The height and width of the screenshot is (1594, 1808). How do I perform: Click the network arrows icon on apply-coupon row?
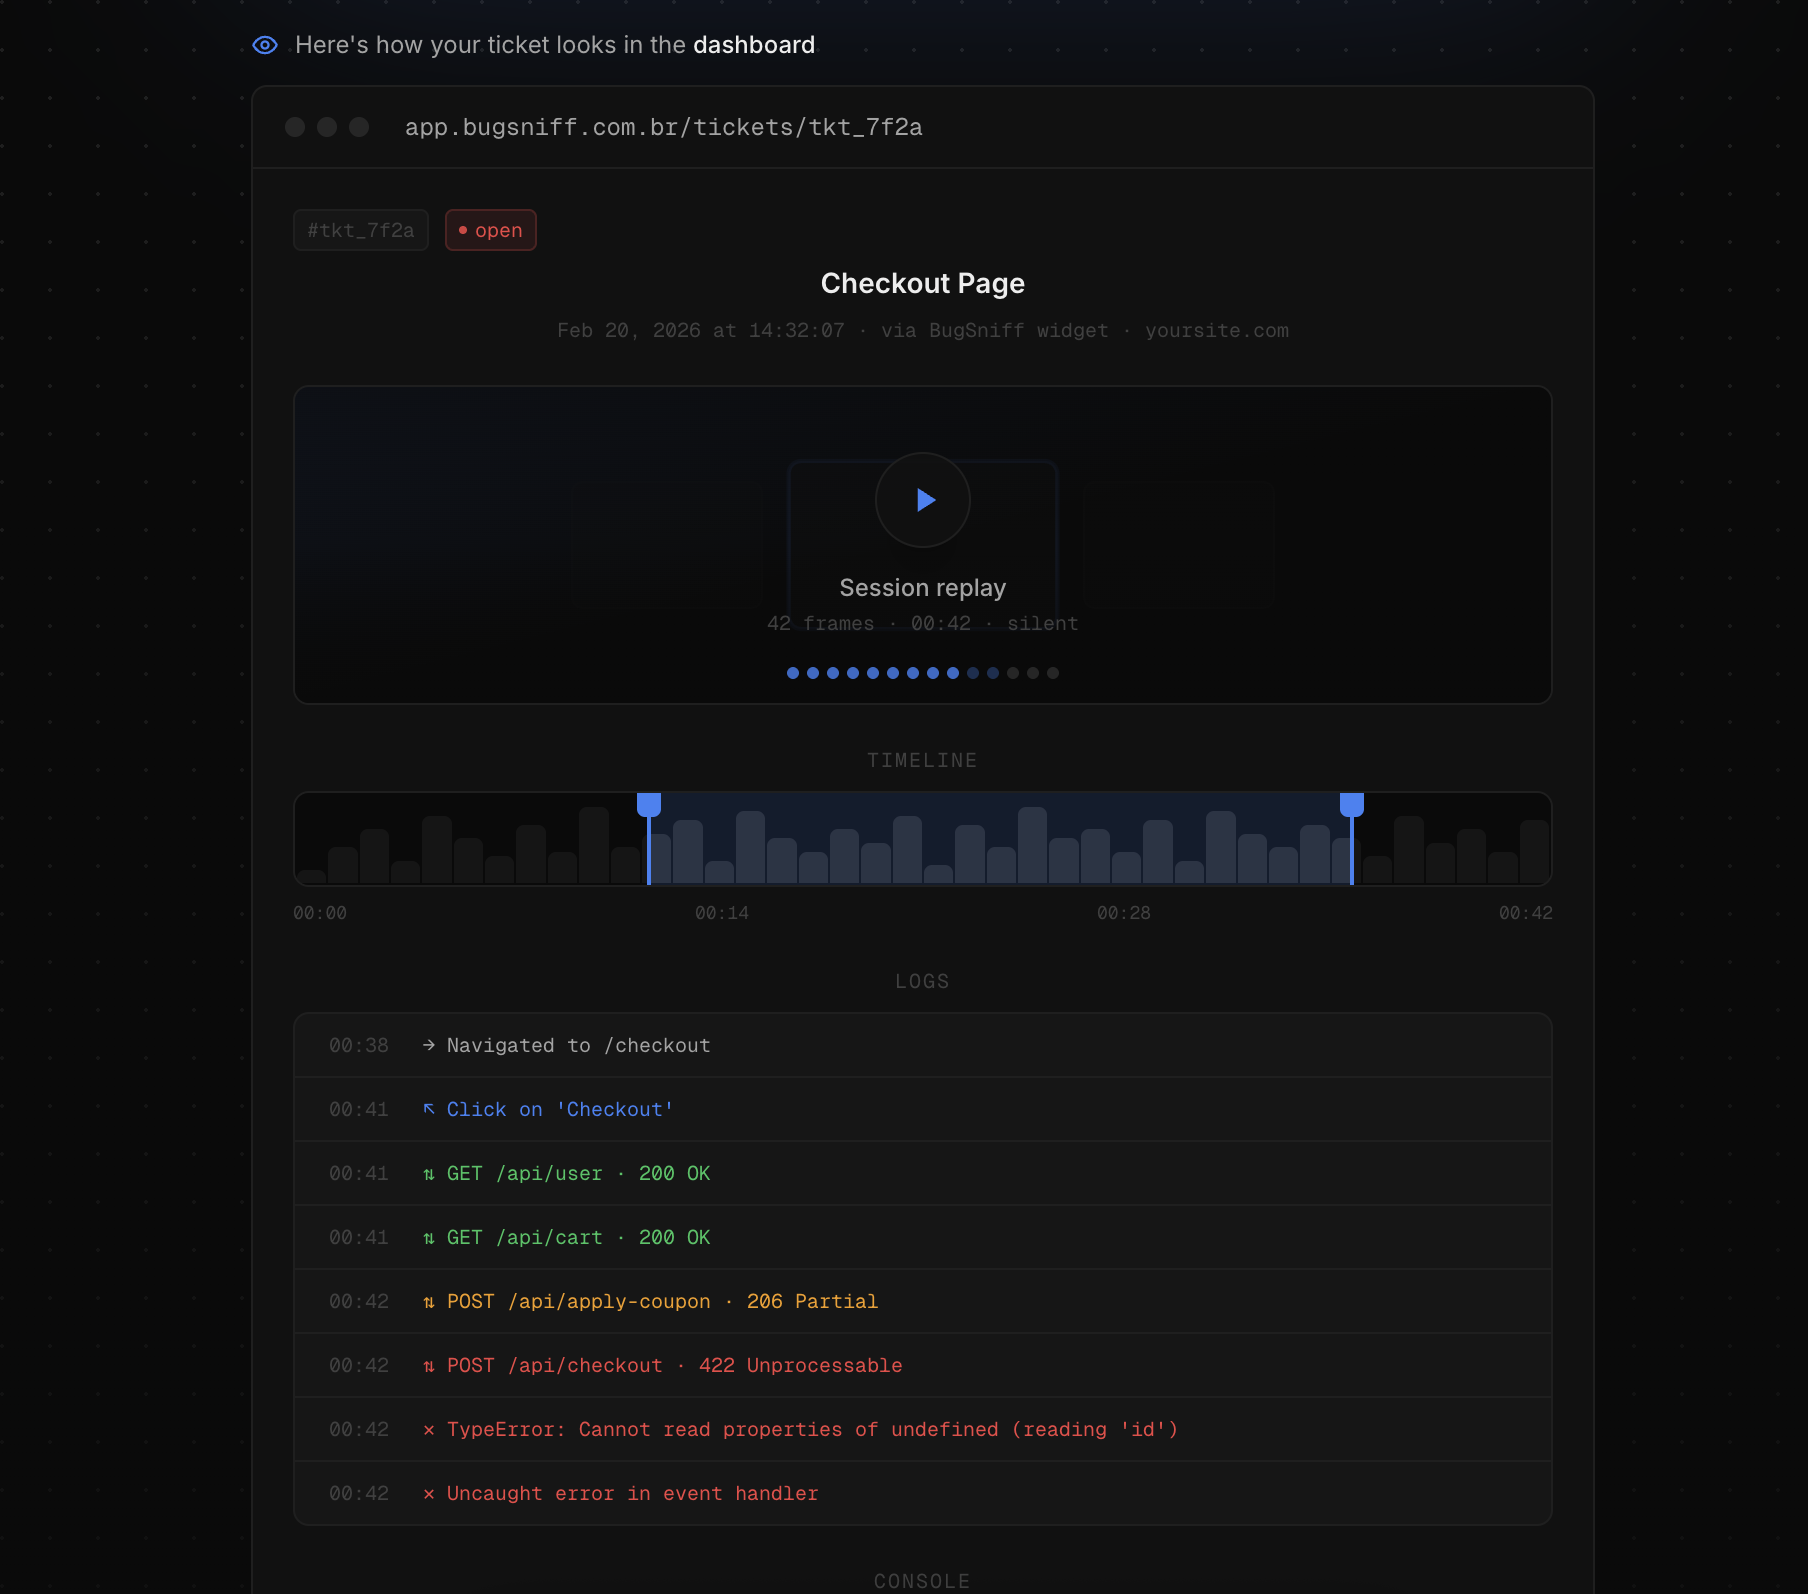[429, 1302]
